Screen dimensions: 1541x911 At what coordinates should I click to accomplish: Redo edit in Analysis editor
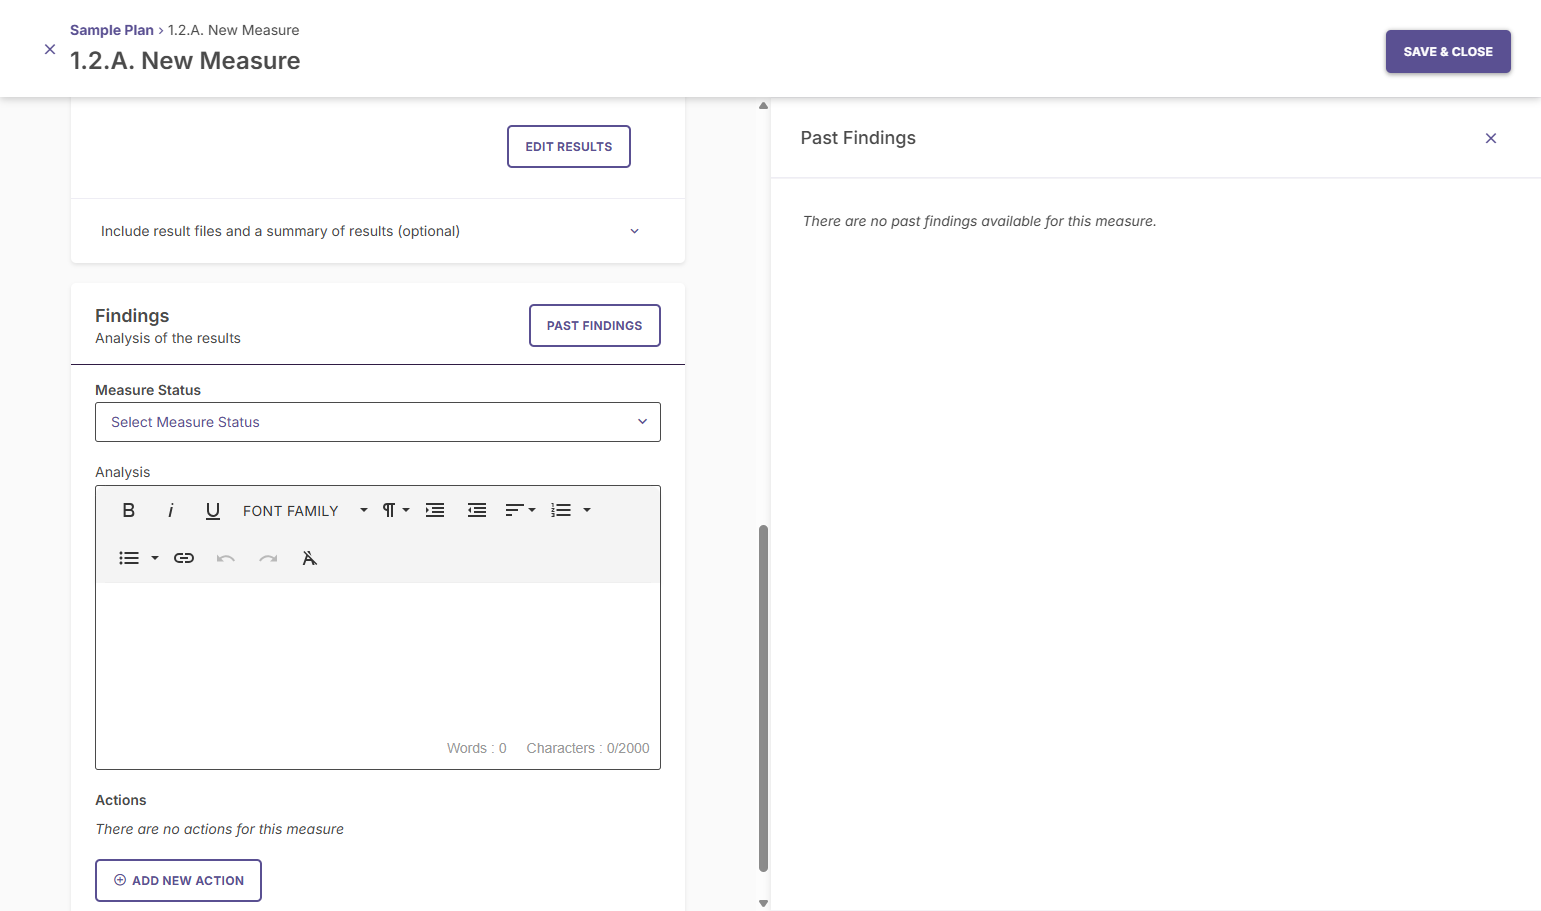tap(268, 558)
